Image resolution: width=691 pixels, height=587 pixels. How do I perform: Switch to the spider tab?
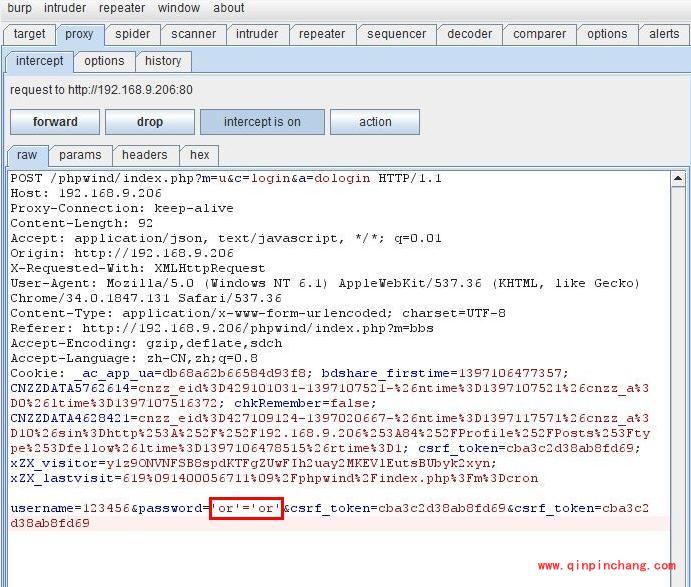(132, 34)
